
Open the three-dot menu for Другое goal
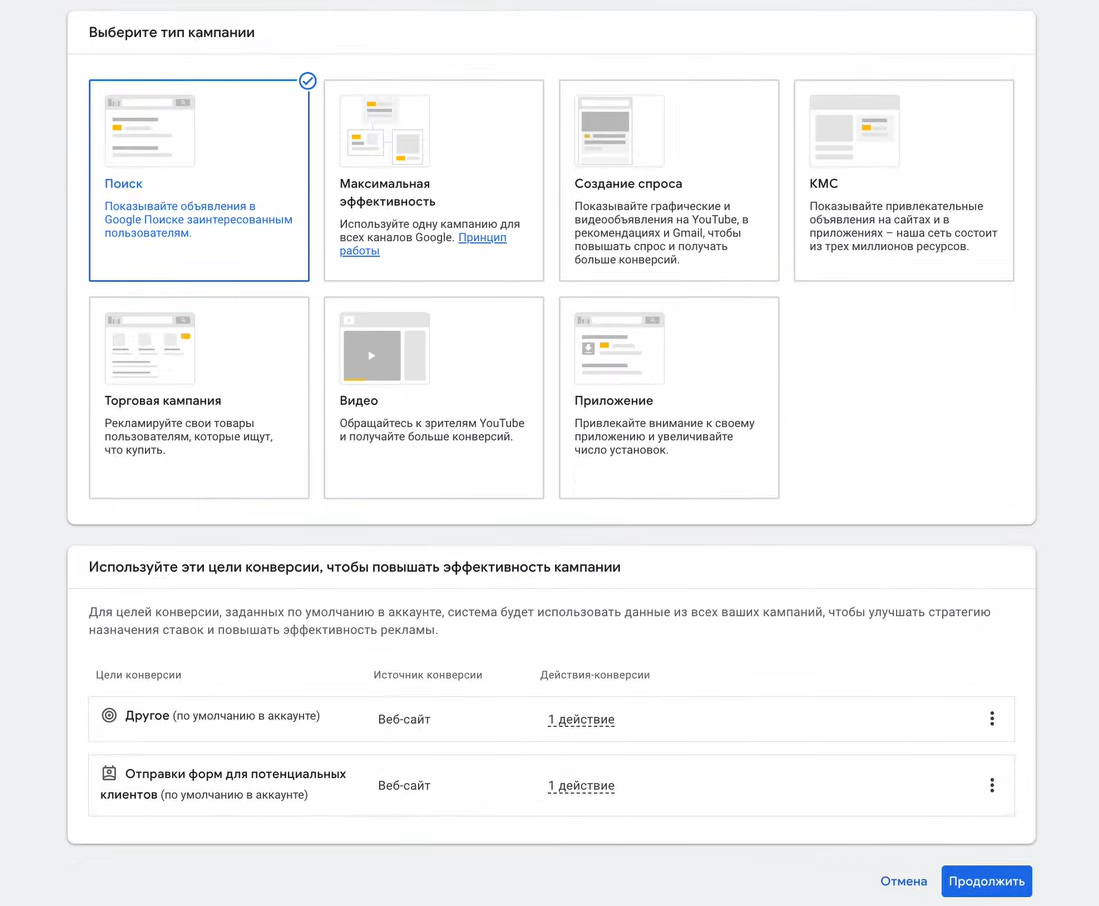[x=992, y=717]
